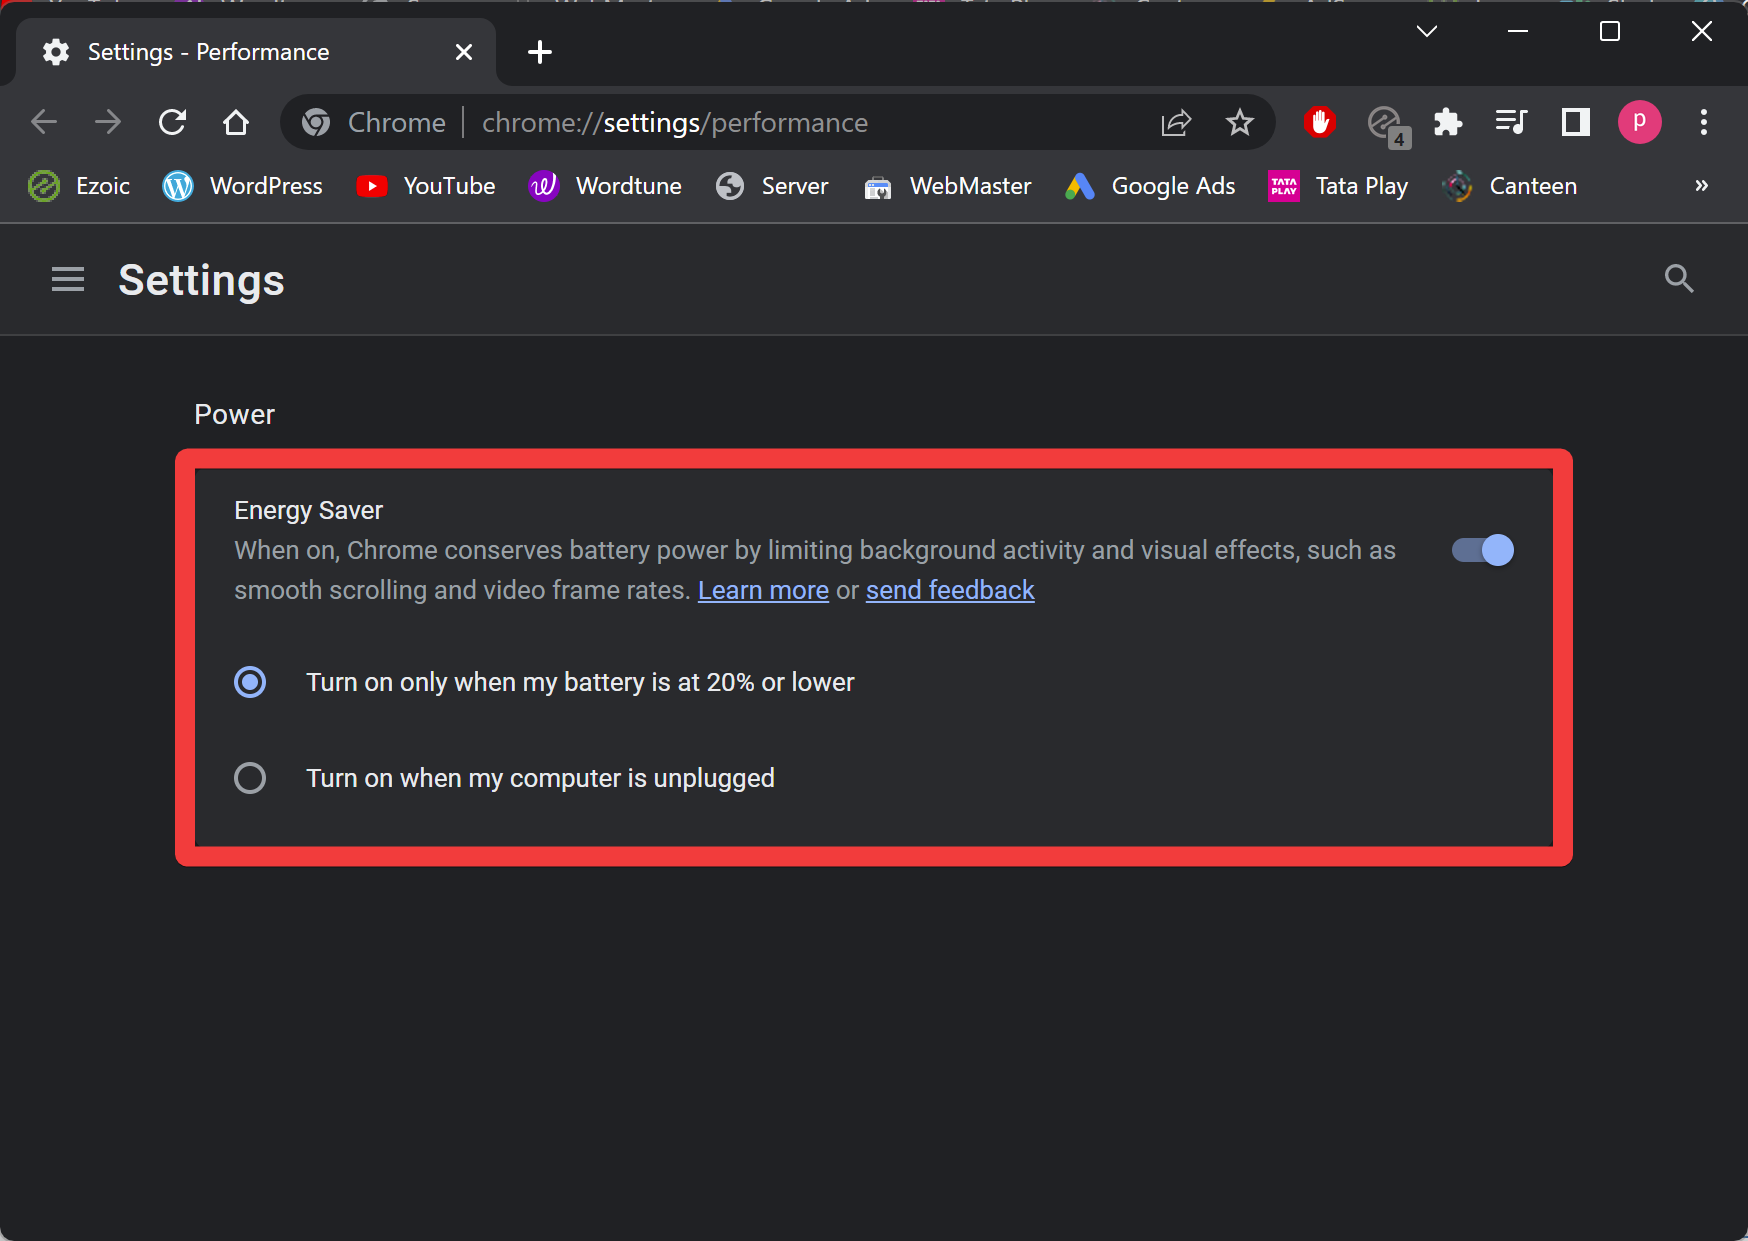The image size is (1748, 1241).
Task: Open the Ezoic bookmark
Action: (79, 186)
